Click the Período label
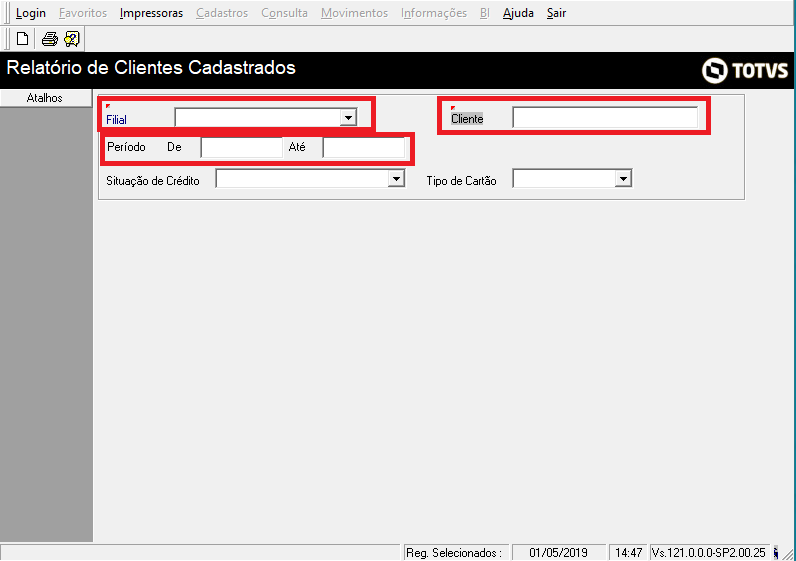796x561 pixels. (126, 147)
